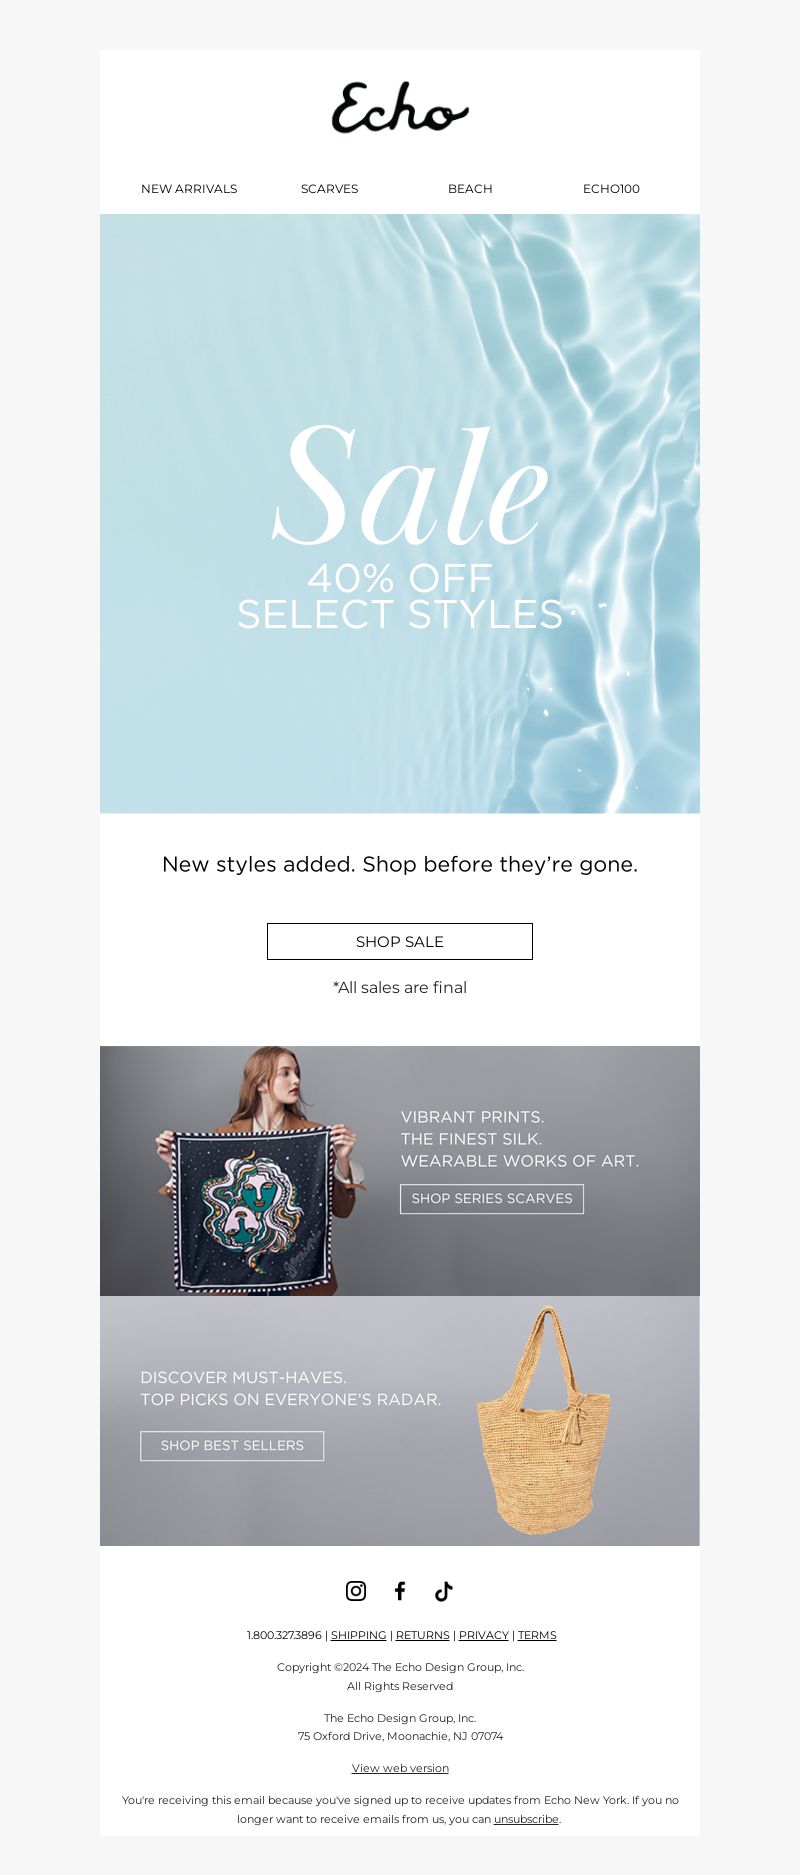The image size is (800, 1875).
Task: Open the TikTok icon link
Action: [444, 1590]
